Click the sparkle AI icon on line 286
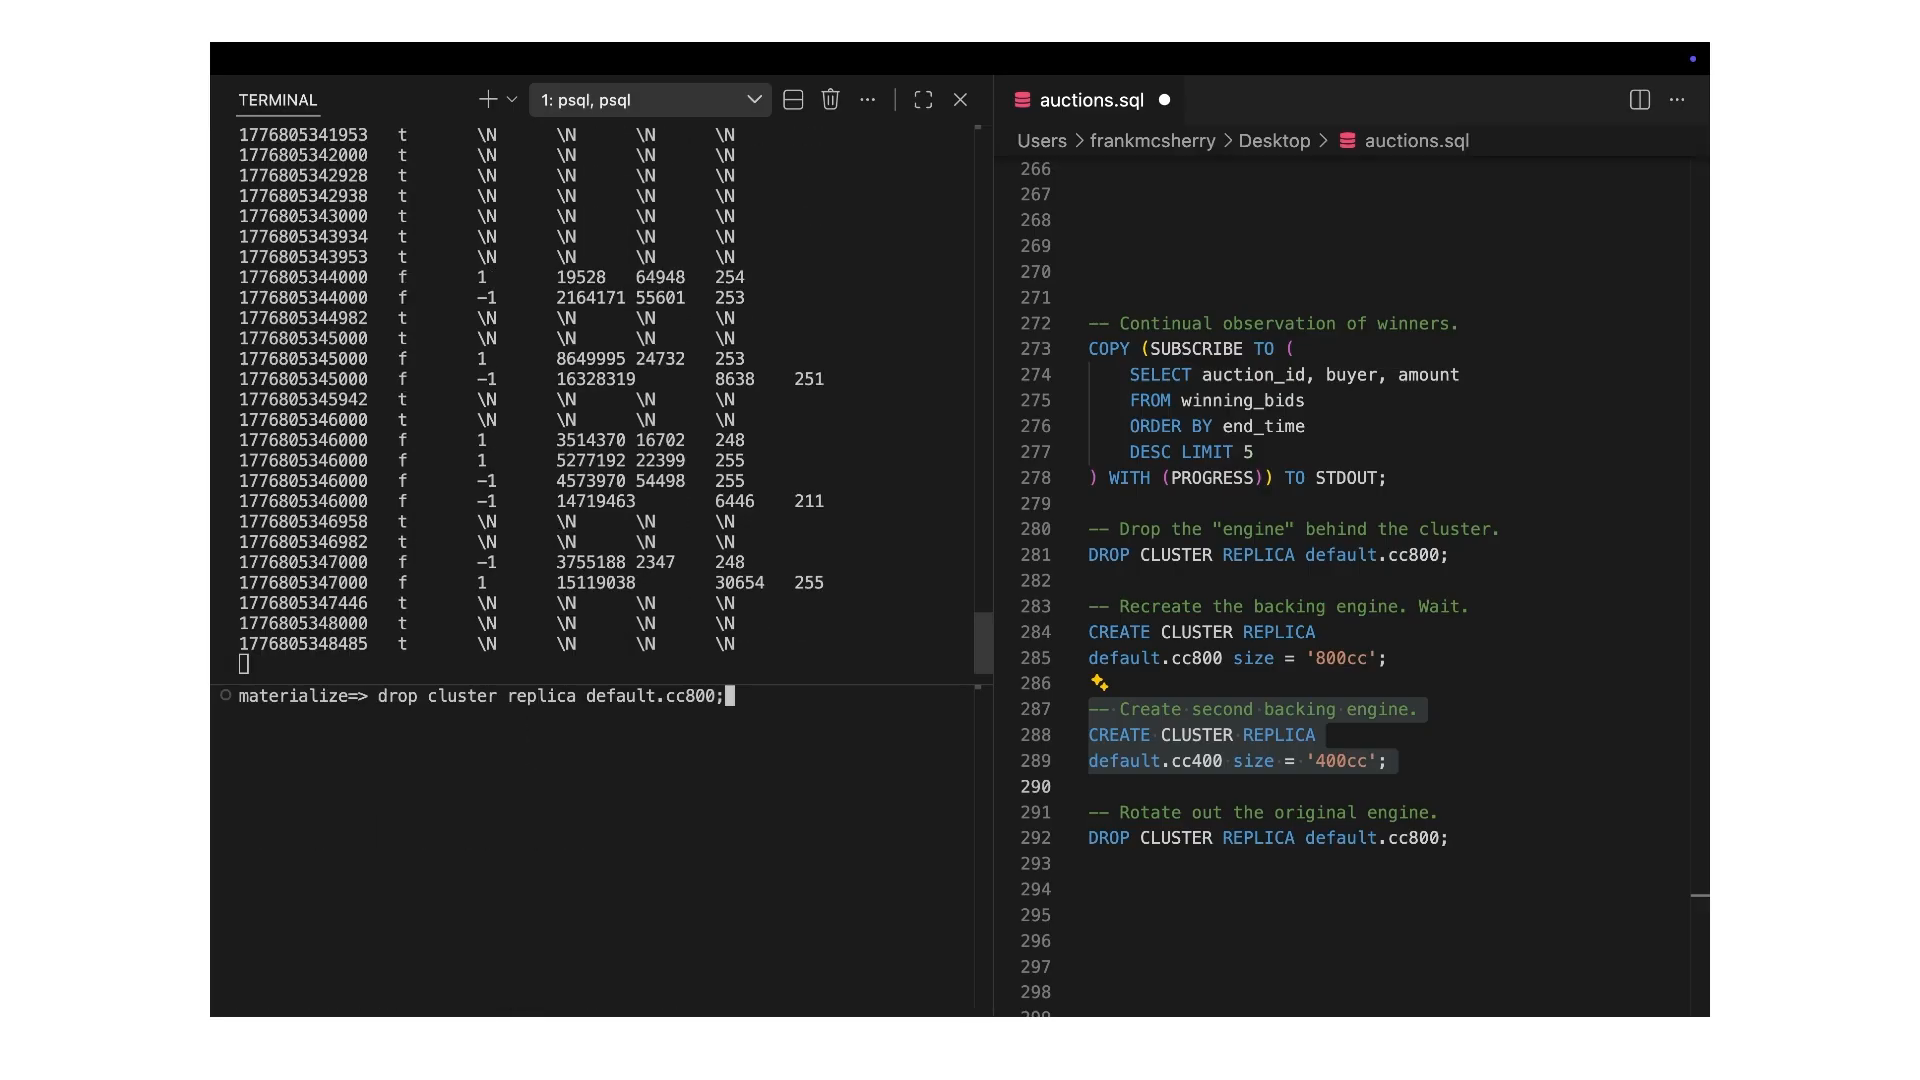 (1099, 683)
